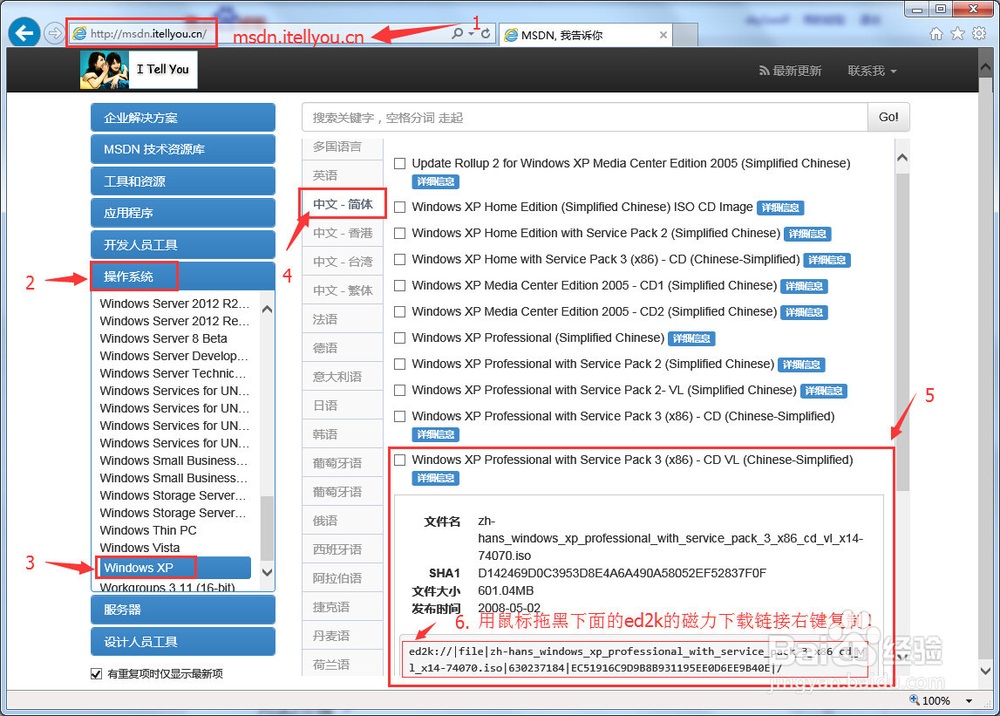Image resolution: width=1000 pixels, height=716 pixels.
Task: Switch to the 中文 - 繁体 language tab
Action: pos(342,290)
